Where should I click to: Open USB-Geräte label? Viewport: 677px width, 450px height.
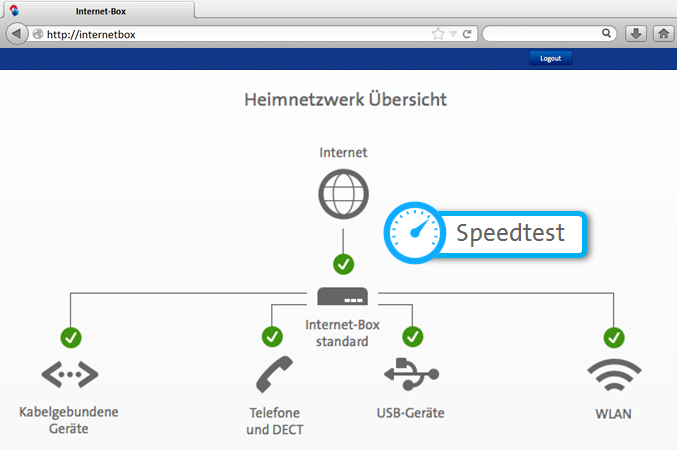tap(411, 413)
